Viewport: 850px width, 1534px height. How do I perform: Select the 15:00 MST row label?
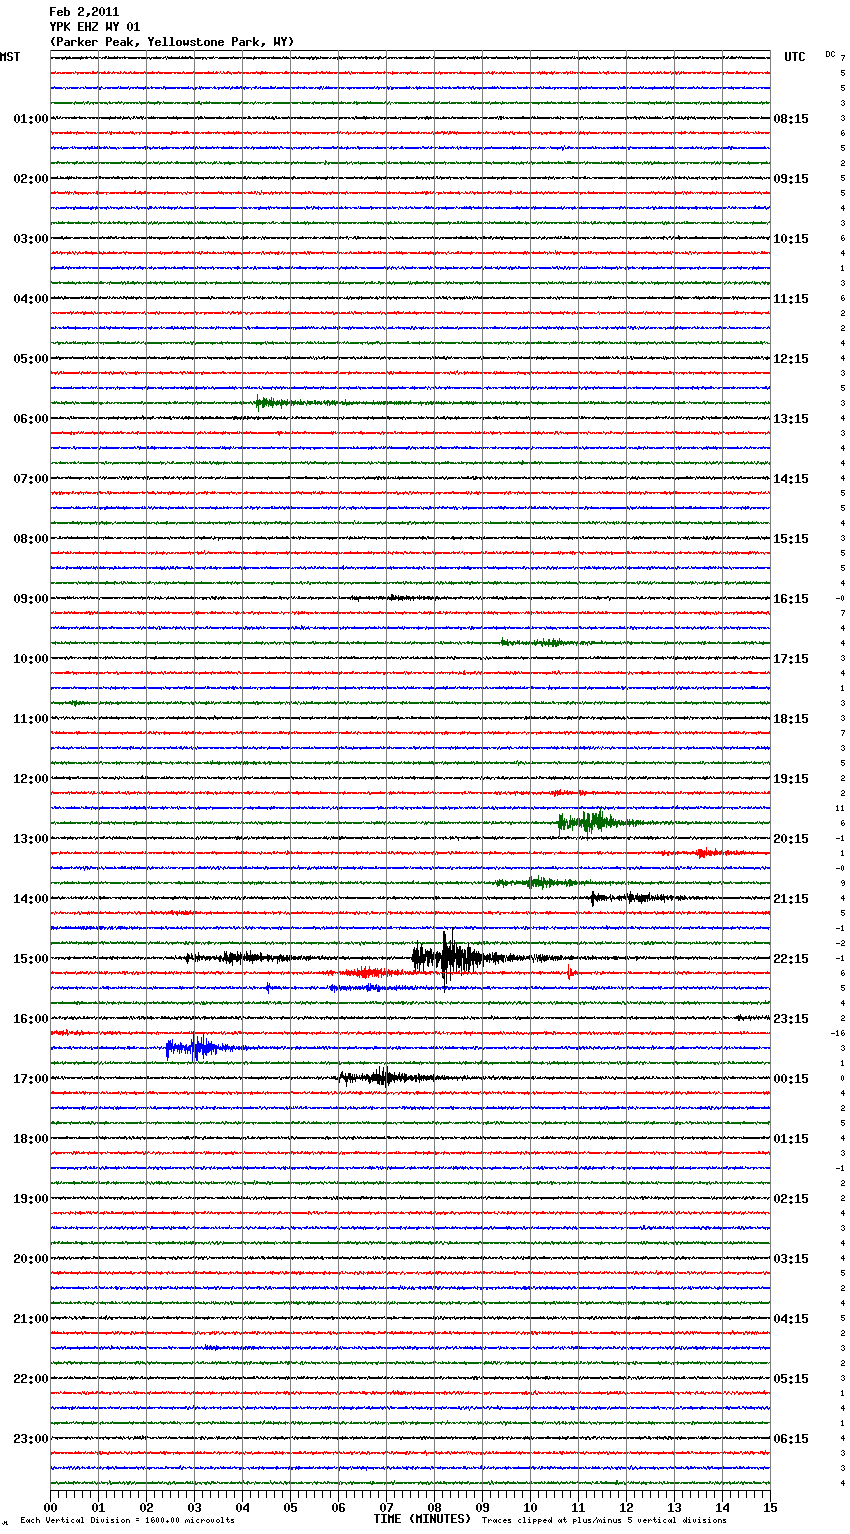click(31, 959)
